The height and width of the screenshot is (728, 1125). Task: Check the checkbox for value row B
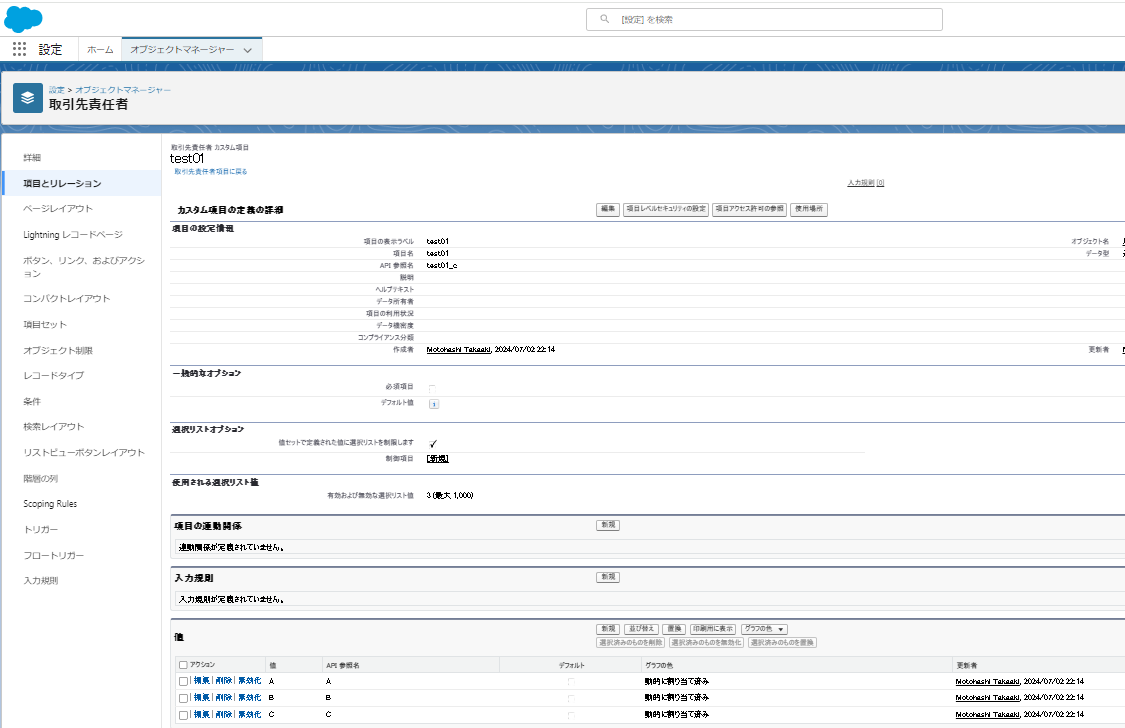coord(183,698)
